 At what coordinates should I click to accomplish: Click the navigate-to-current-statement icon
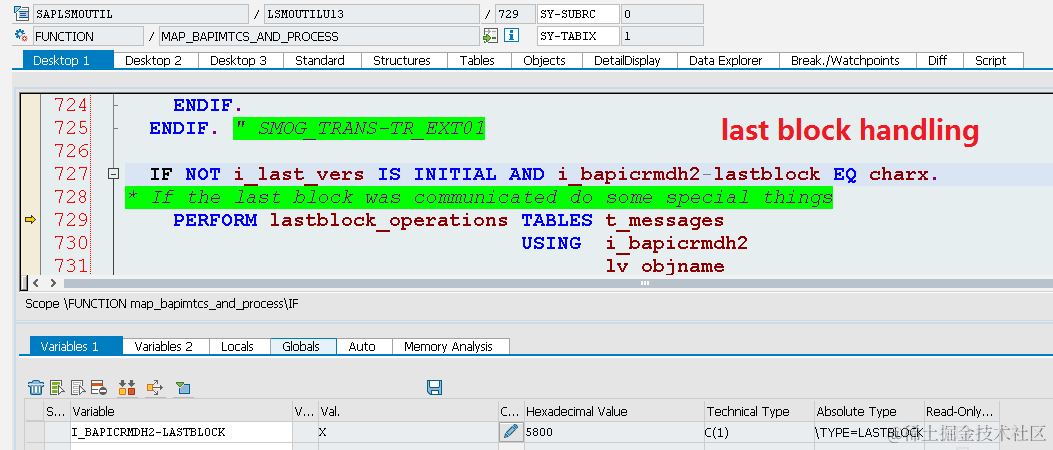pyautogui.click(x=490, y=36)
